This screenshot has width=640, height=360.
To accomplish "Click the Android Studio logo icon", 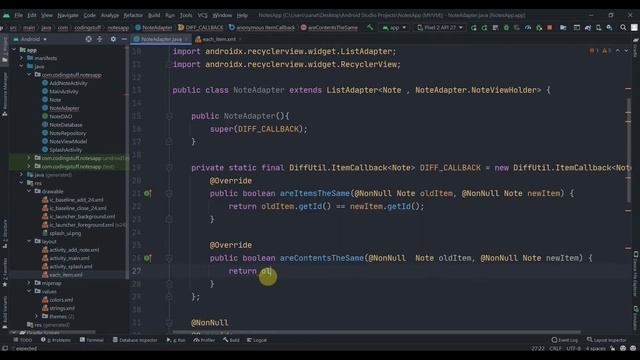I will coord(6,15).
